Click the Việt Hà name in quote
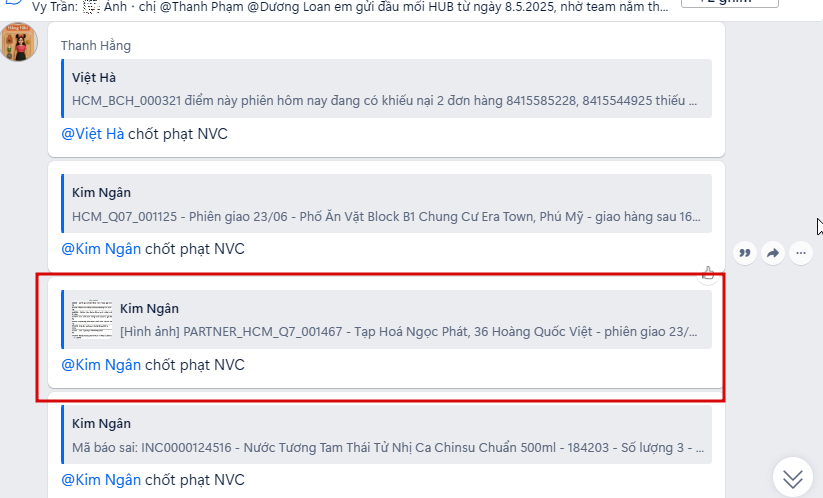The width and height of the screenshot is (823, 498). pyautogui.click(x=94, y=78)
